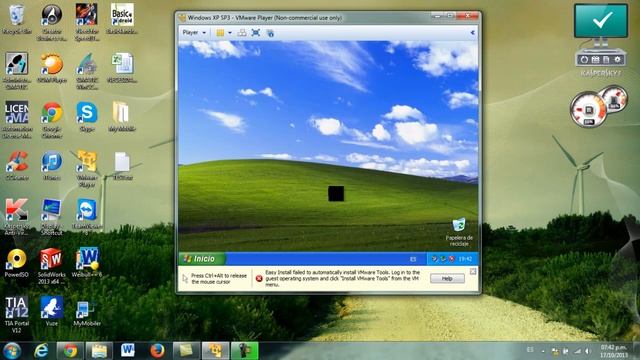
Task: Click the power icon on Kaspersky gadget
Action: coord(584,60)
